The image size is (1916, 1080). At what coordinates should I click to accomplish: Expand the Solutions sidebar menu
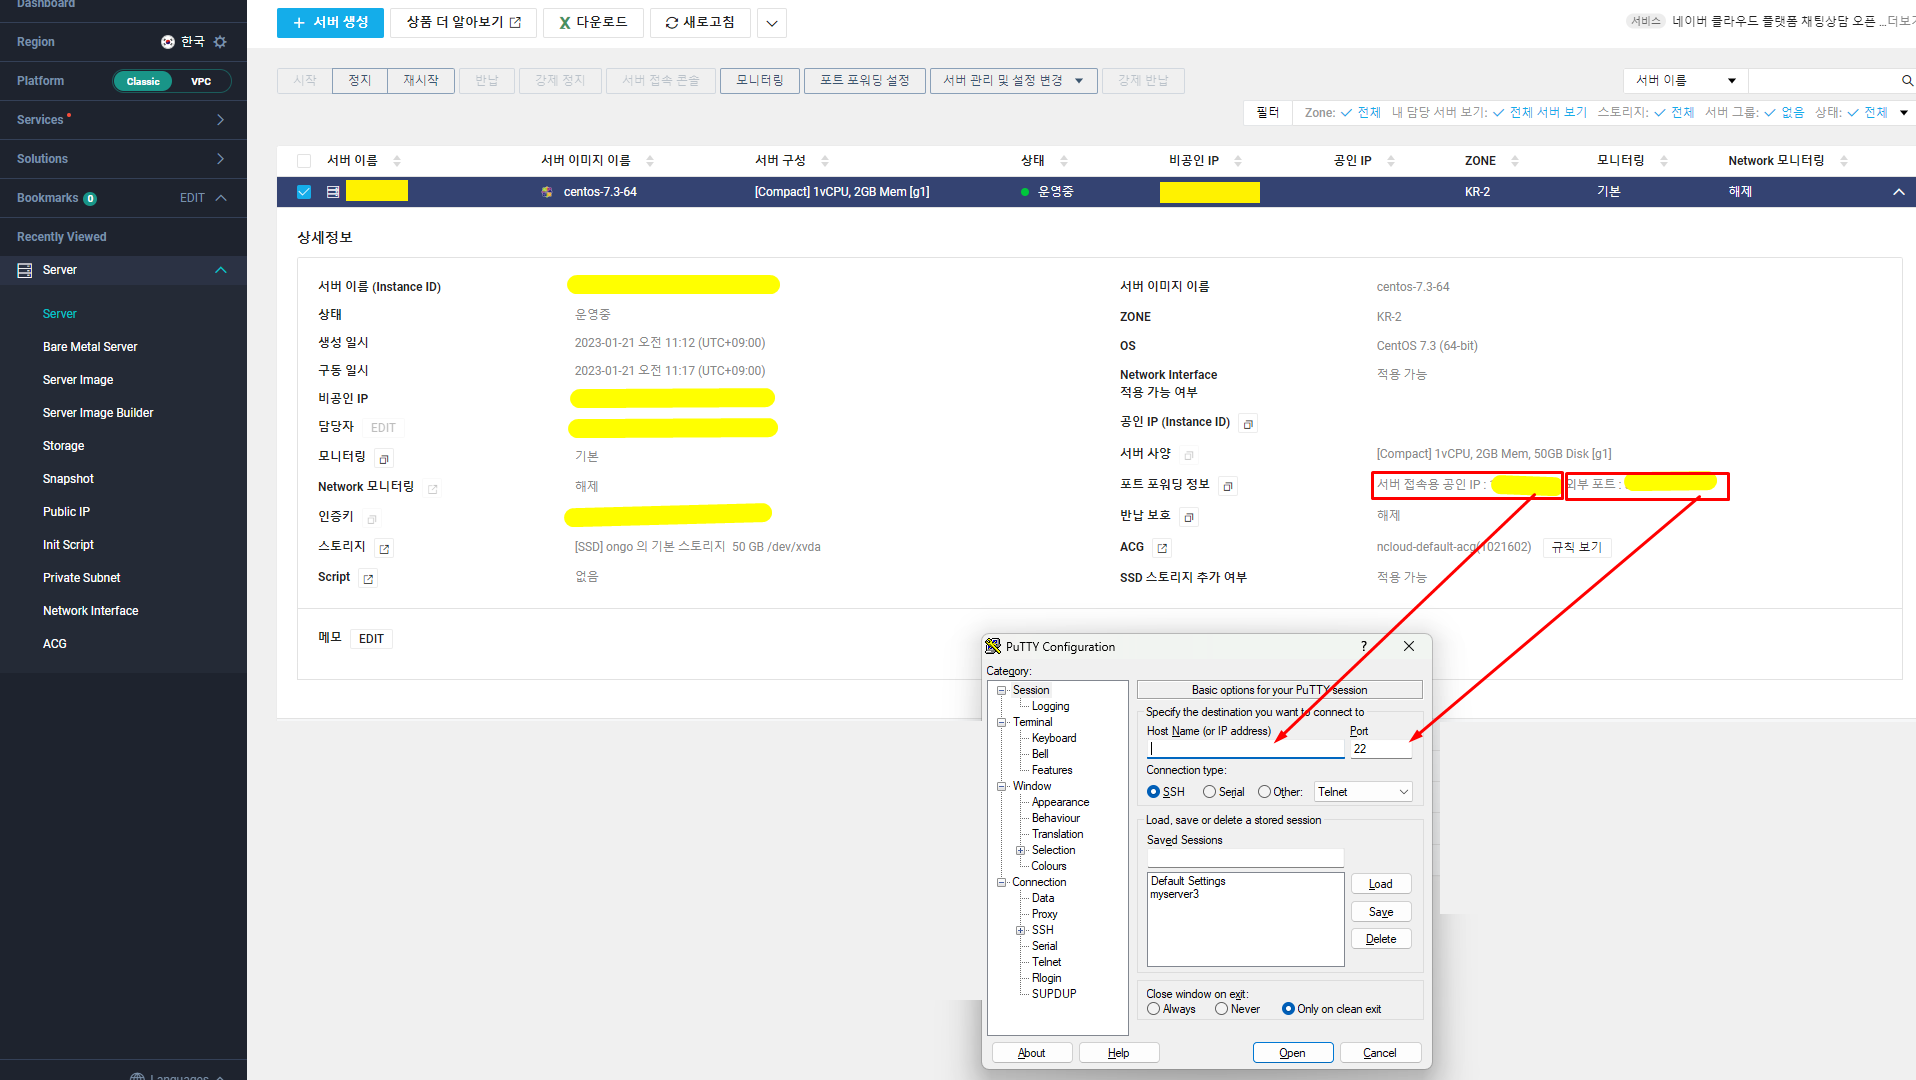[x=221, y=159]
